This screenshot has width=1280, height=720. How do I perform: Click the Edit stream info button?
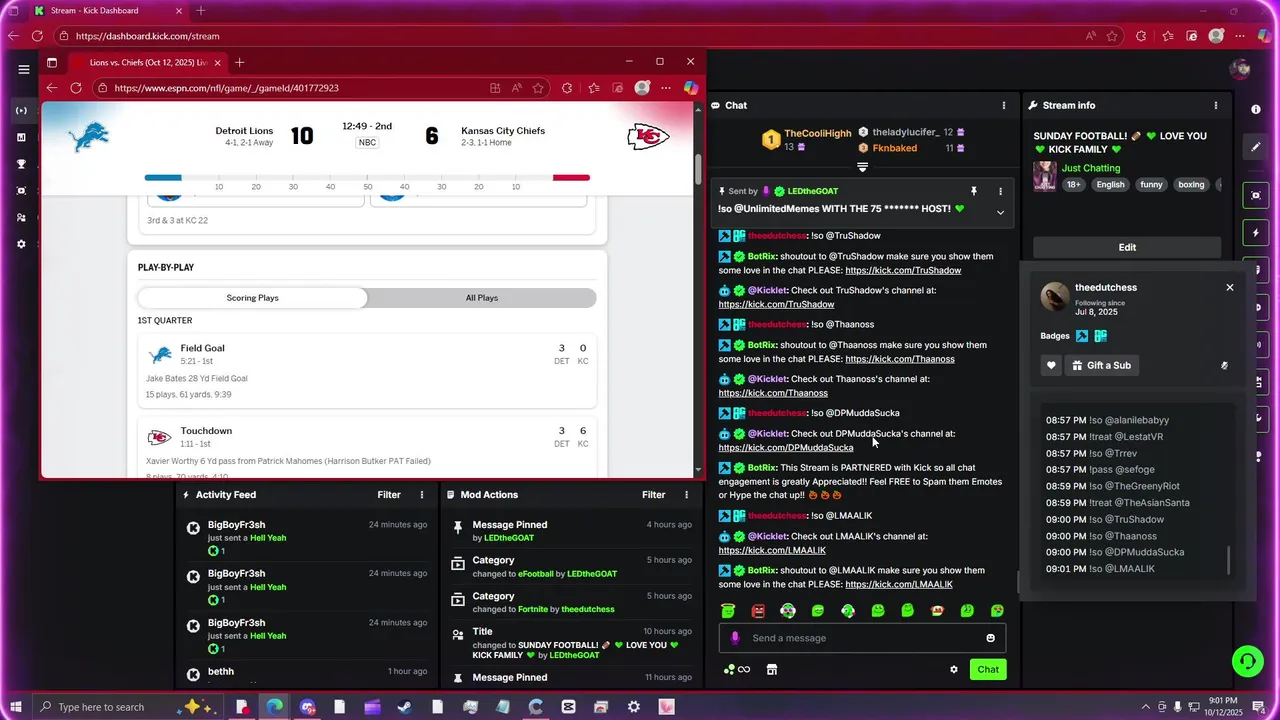pyautogui.click(x=1127, y=247)
